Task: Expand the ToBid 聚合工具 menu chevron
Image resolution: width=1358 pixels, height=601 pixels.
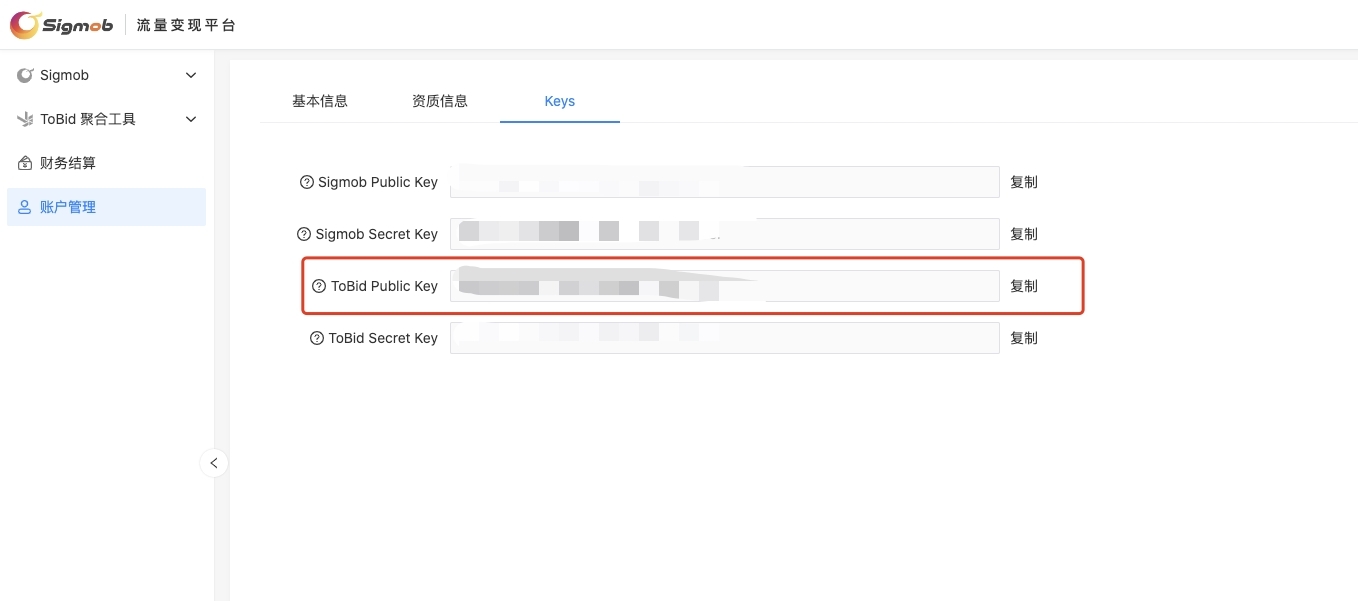Action: pyautogui.click(x=191, y=119)
